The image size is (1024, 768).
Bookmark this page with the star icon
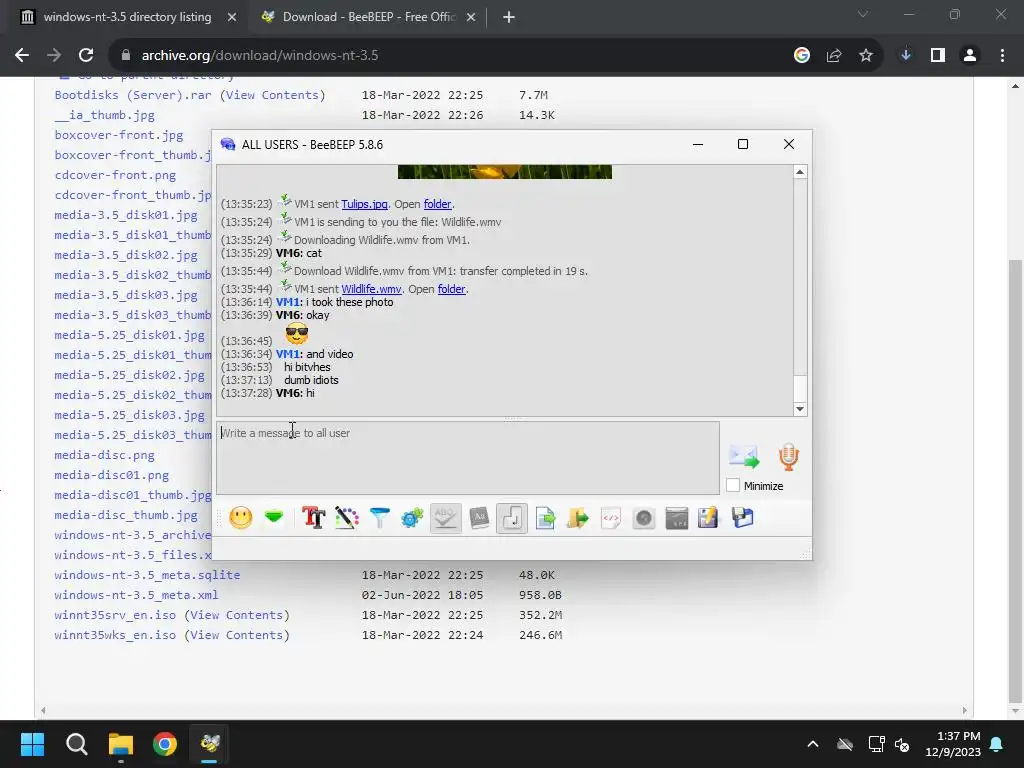pos(866,56)
